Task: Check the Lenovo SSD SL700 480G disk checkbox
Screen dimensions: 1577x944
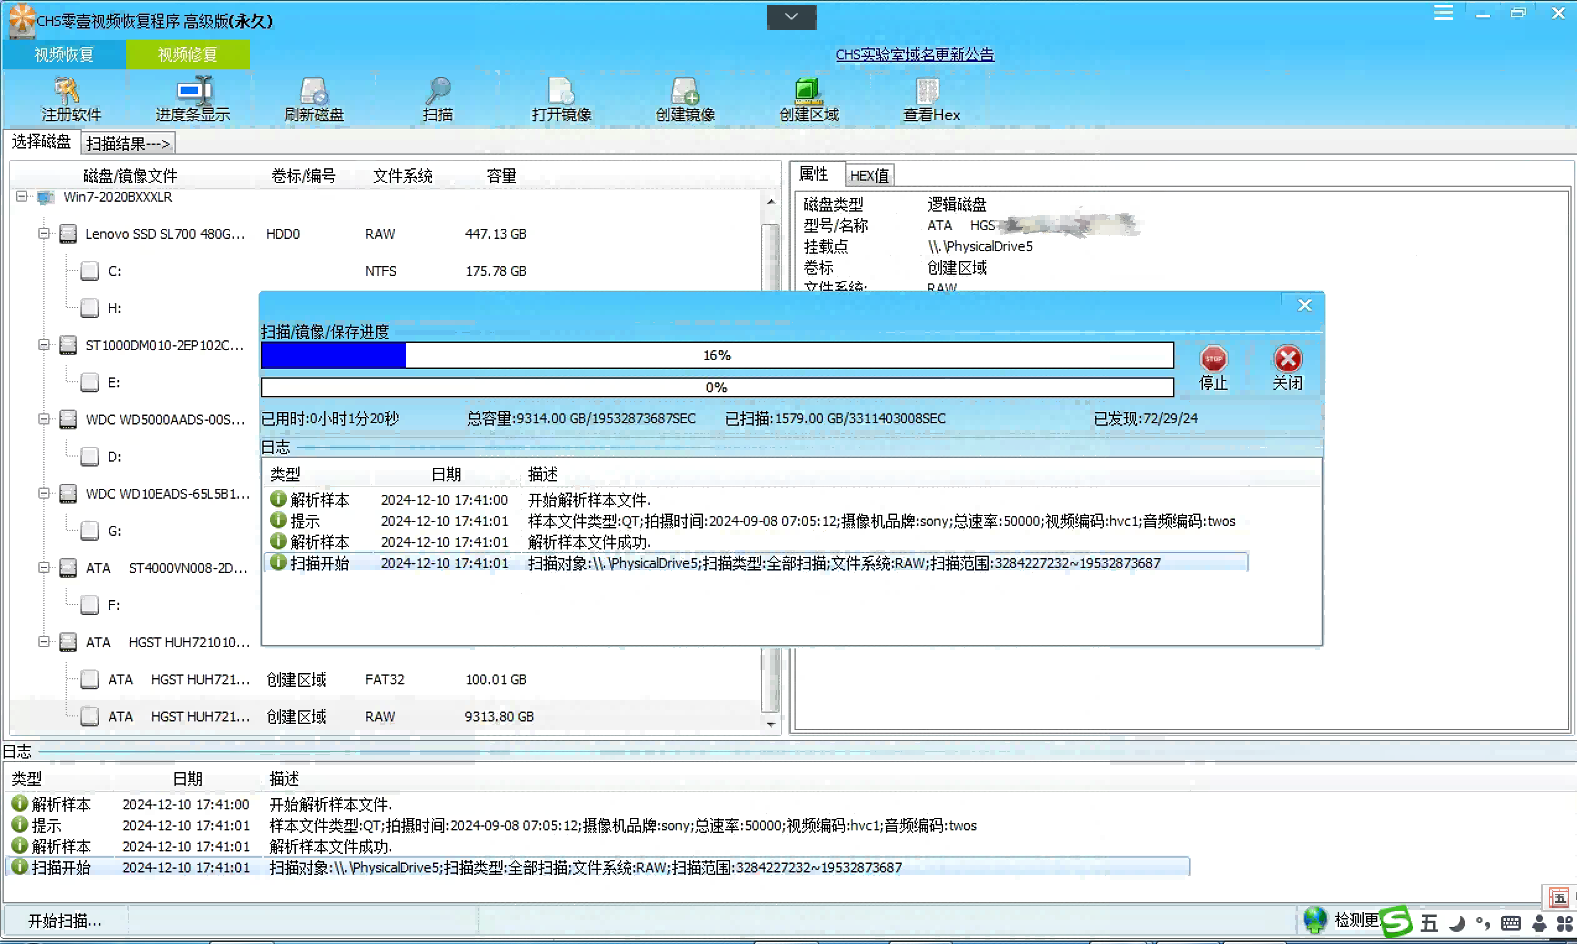Action: 68,234
